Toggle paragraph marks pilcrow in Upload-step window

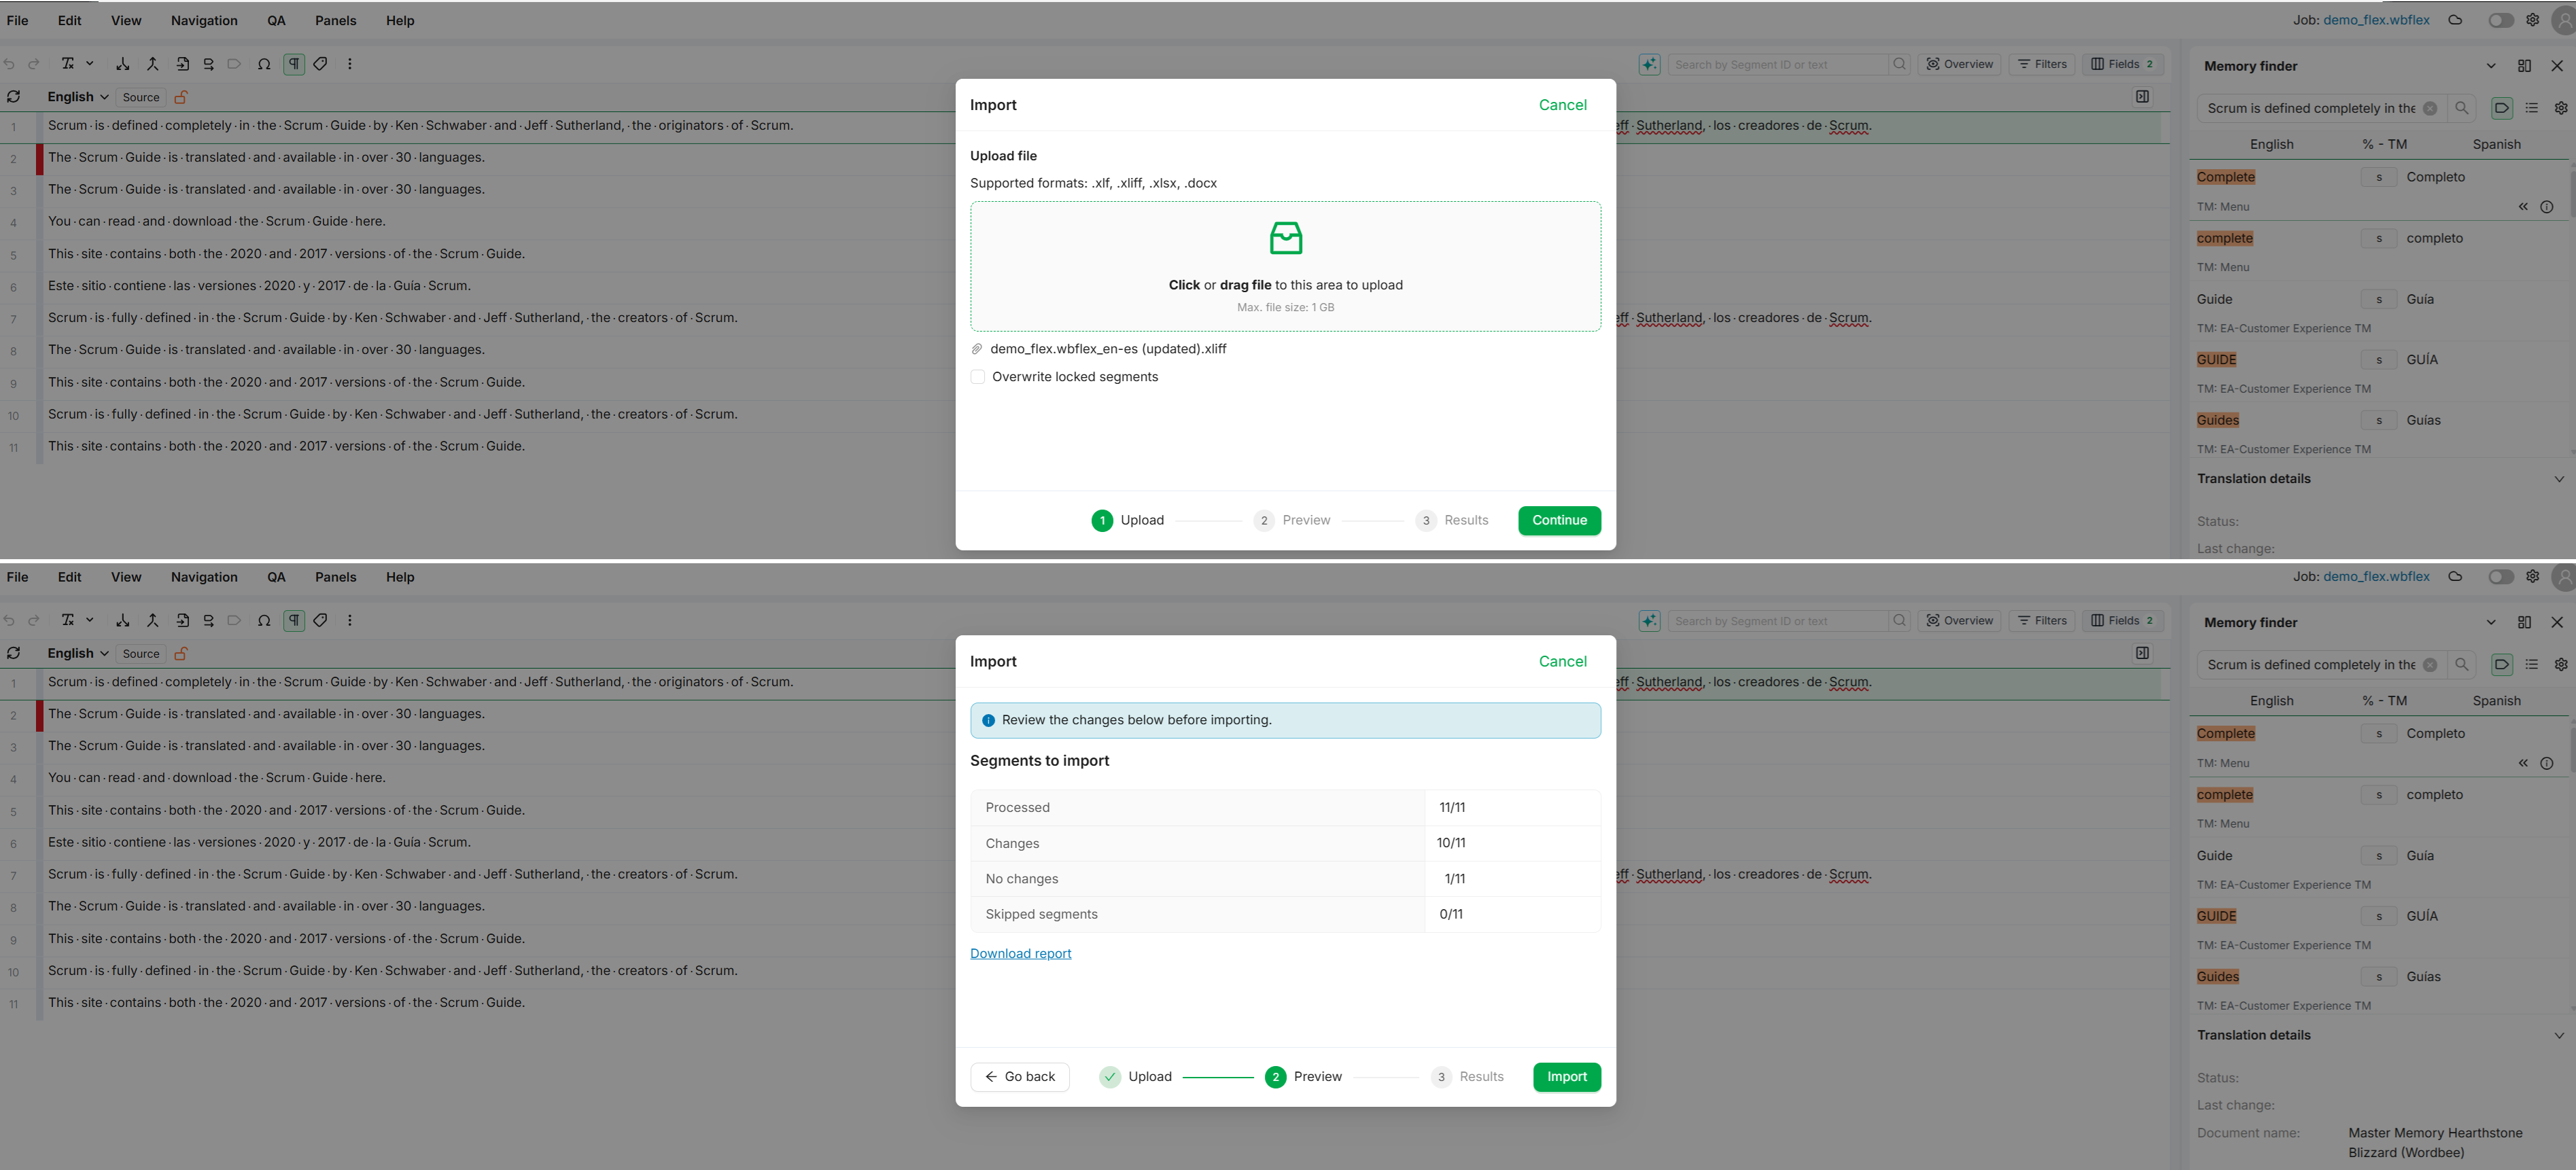[x=294, y=64]
